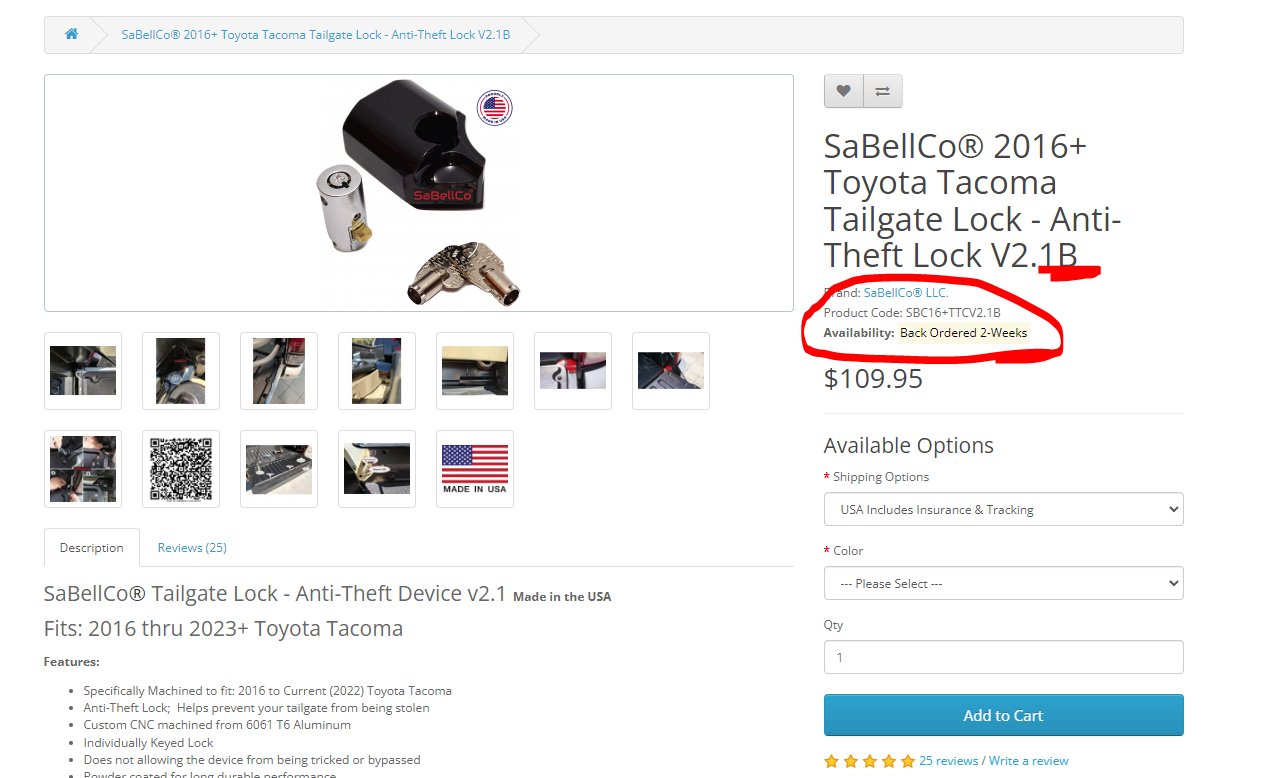Open the QR code thumbnail
This screenshot has height=778, width=1277.
click(181, 469)
